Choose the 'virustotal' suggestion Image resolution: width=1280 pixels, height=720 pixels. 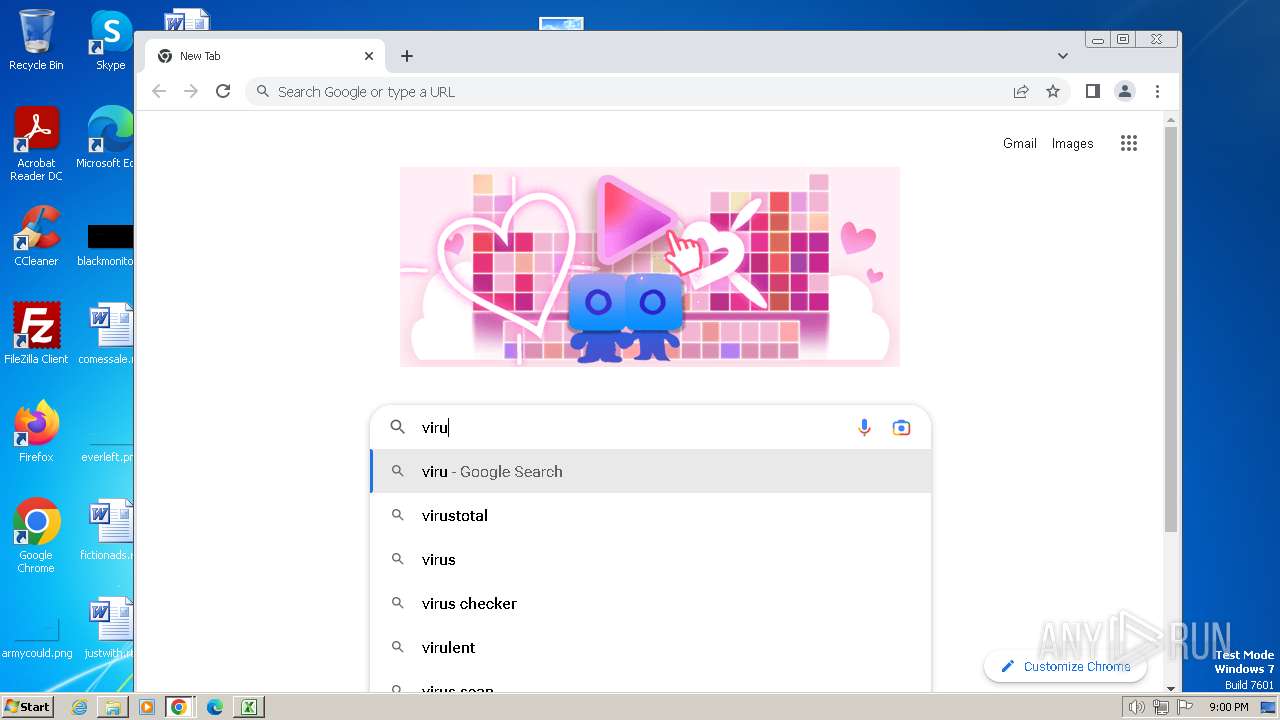click(651, 515)
